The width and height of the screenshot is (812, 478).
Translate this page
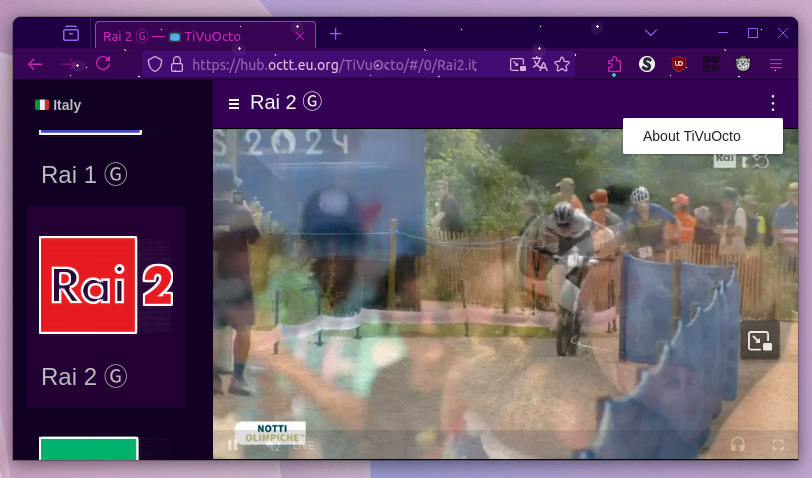coord(540,64)
